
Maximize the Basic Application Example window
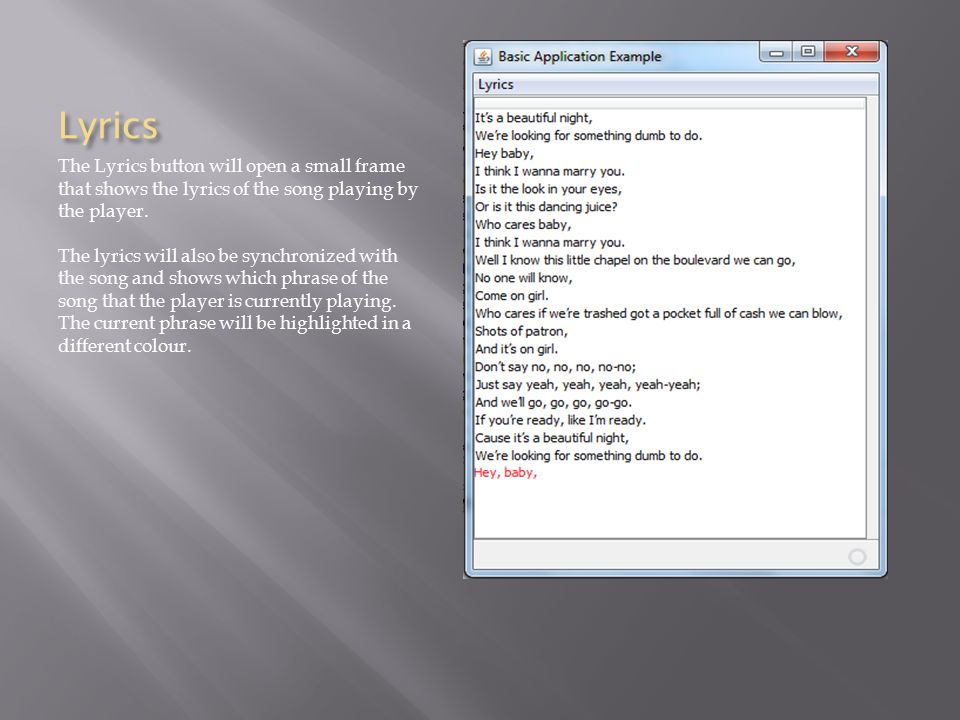(x=808, y=52)
